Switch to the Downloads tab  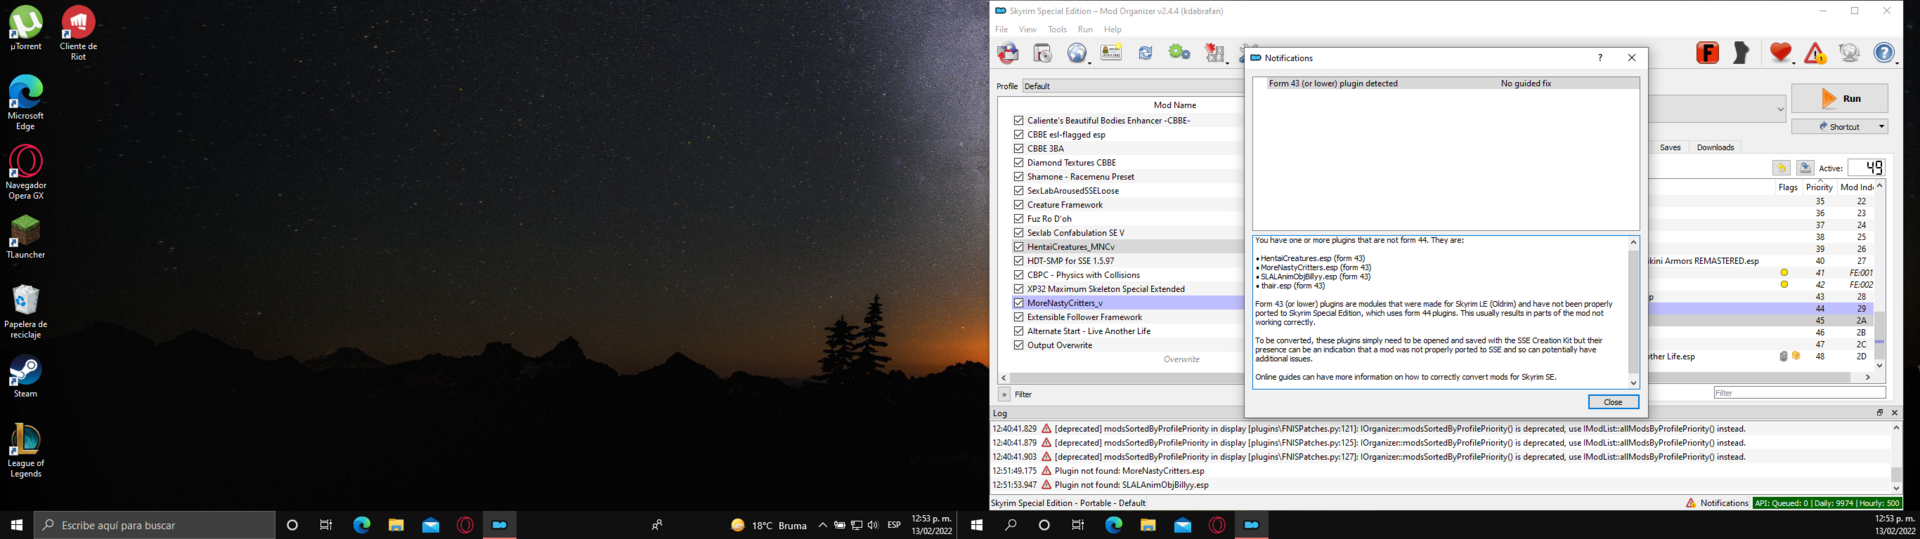pyautogui.click(x=1715, y=147)
